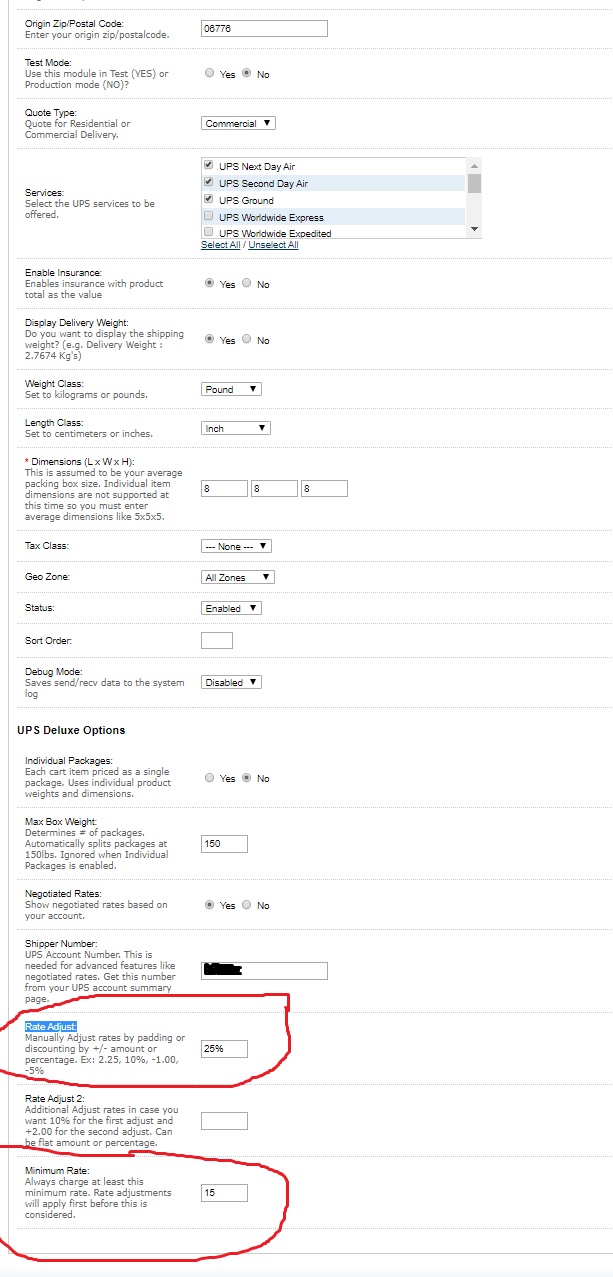
Task: Click the Sort Order input field
Action: pos(217,640)
